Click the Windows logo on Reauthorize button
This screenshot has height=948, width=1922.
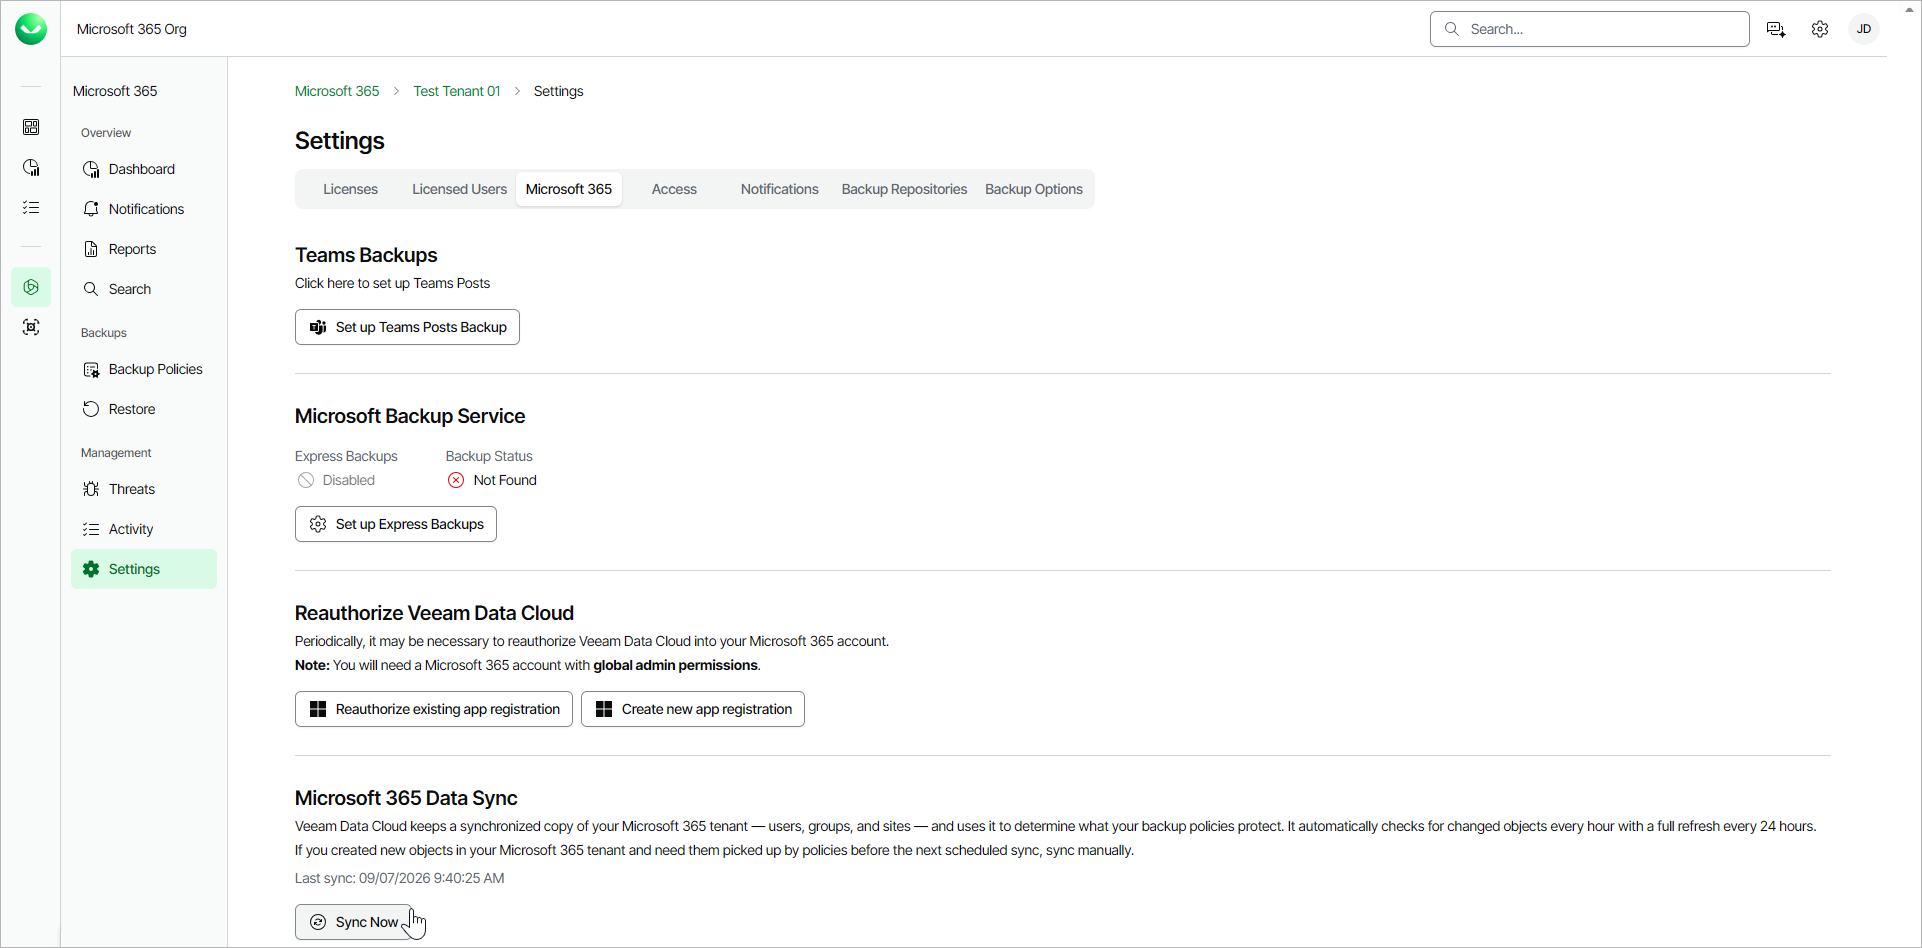[x=318, y=709]
